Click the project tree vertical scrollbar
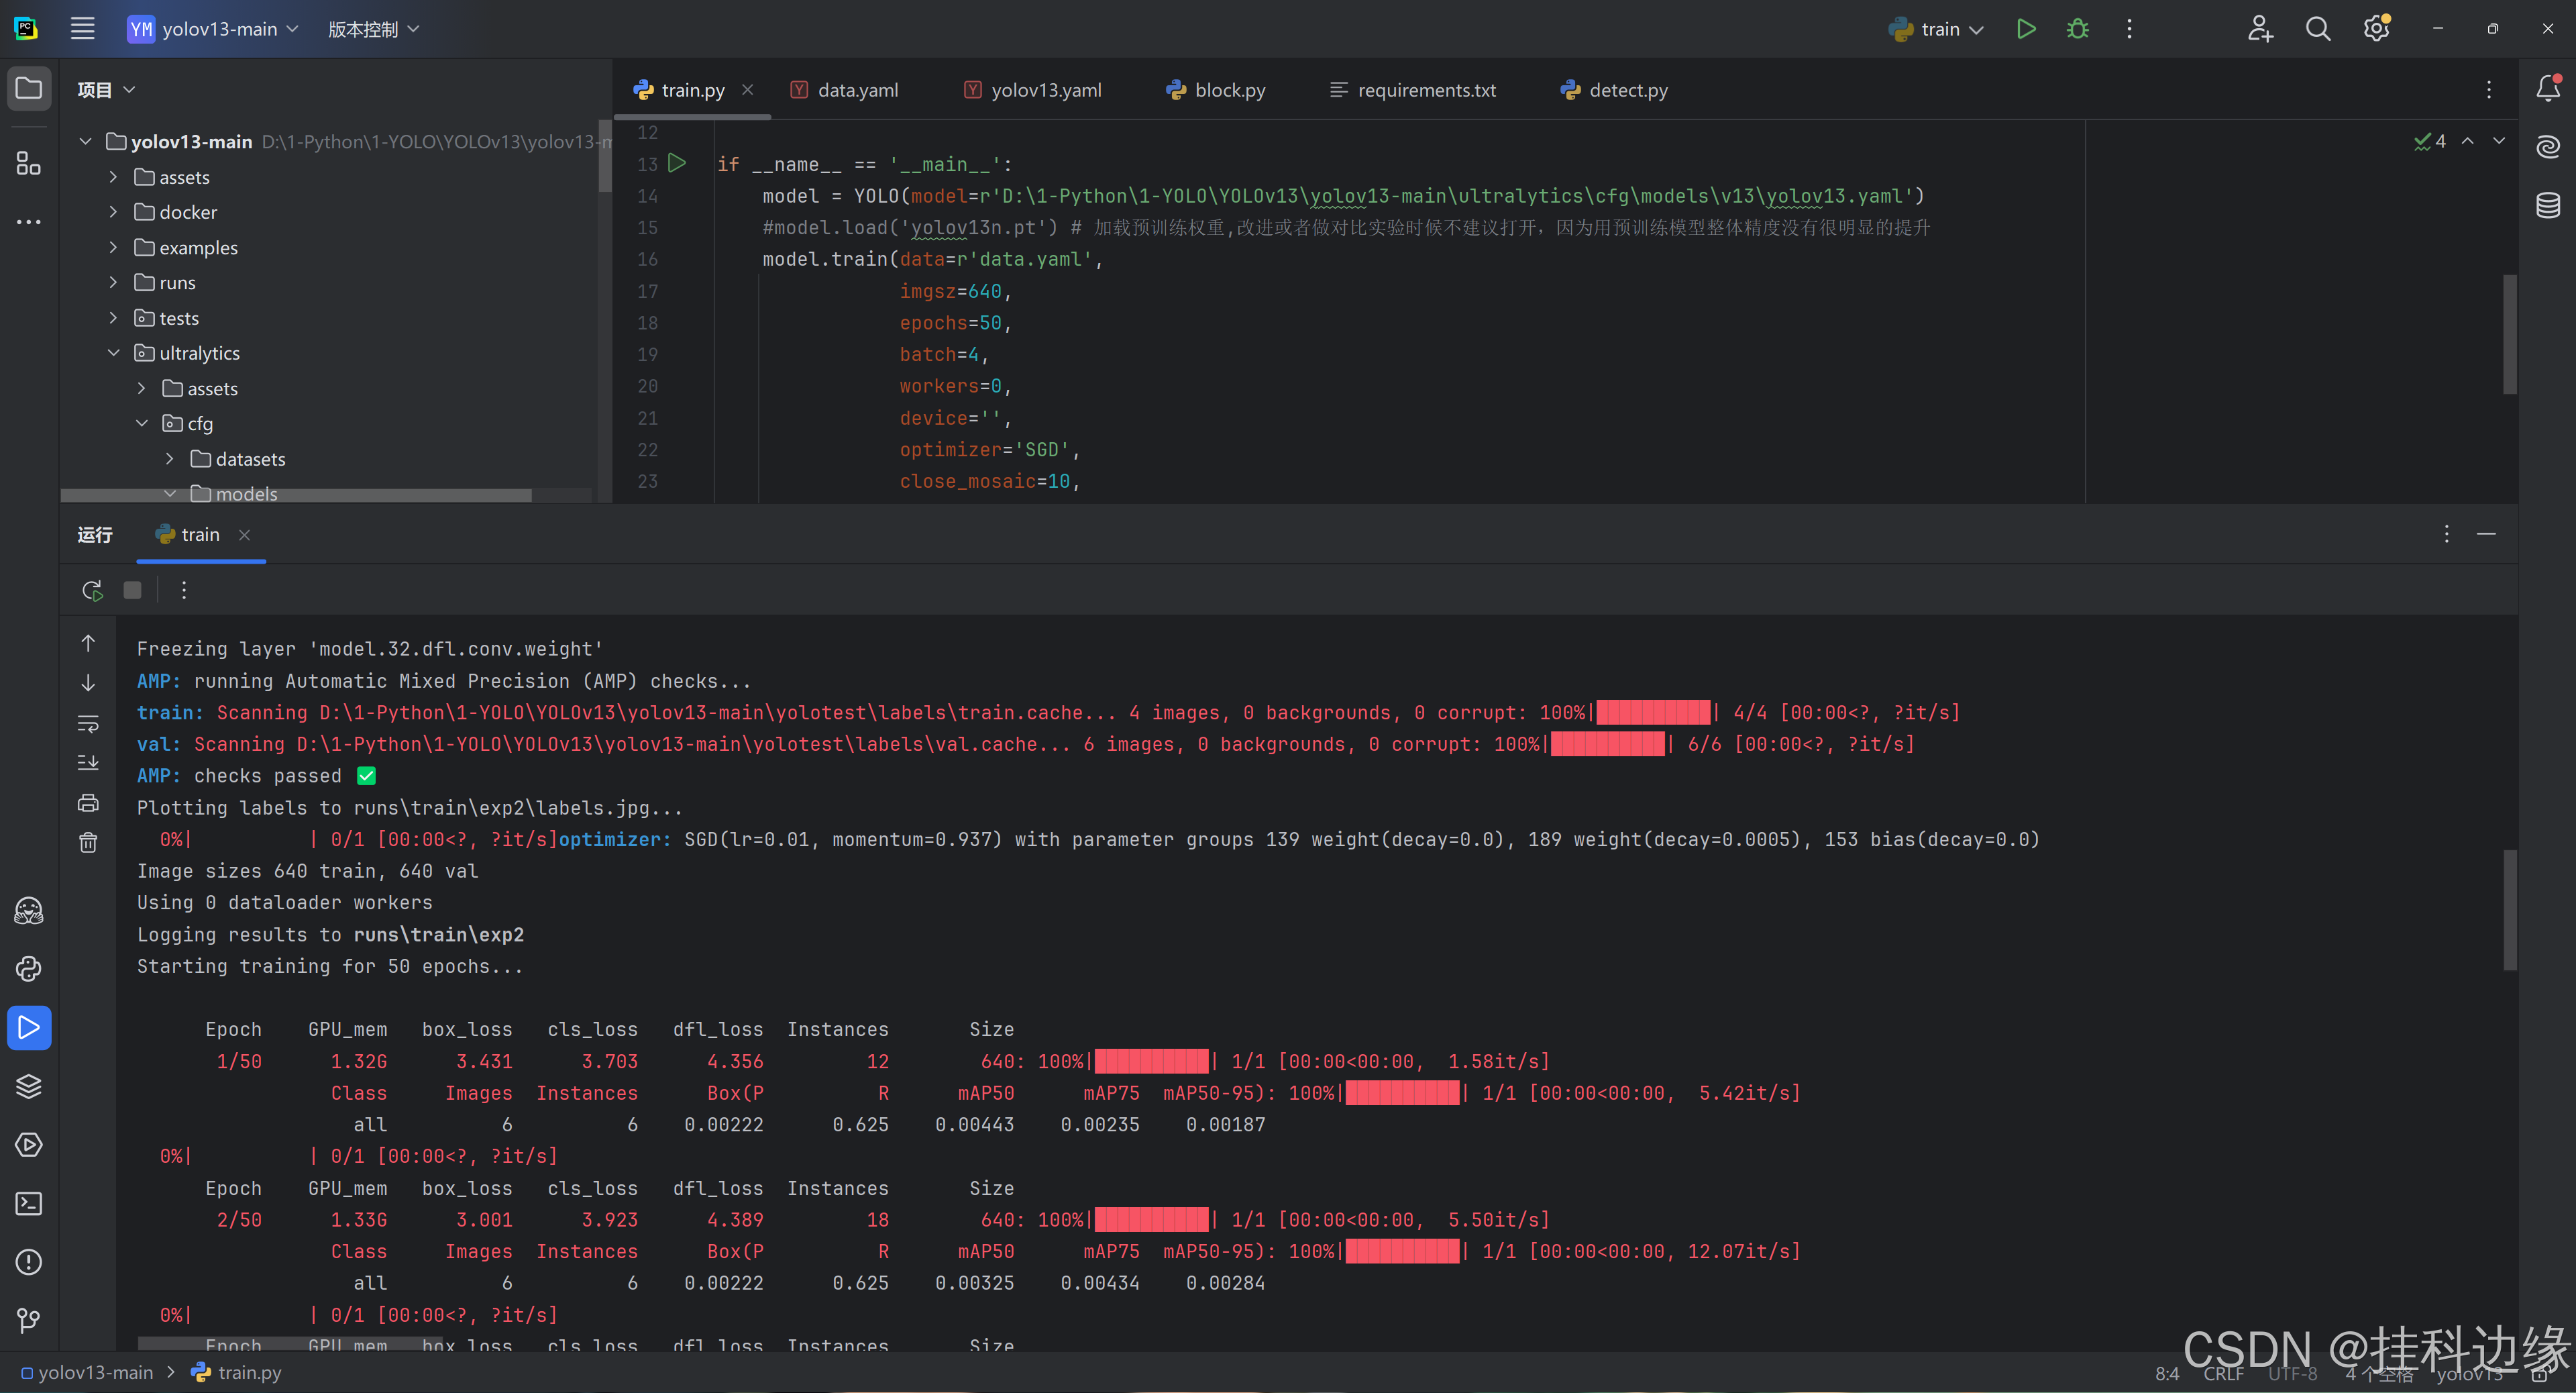Viewport: 2576px width, 1393px height. click(604, 157)
